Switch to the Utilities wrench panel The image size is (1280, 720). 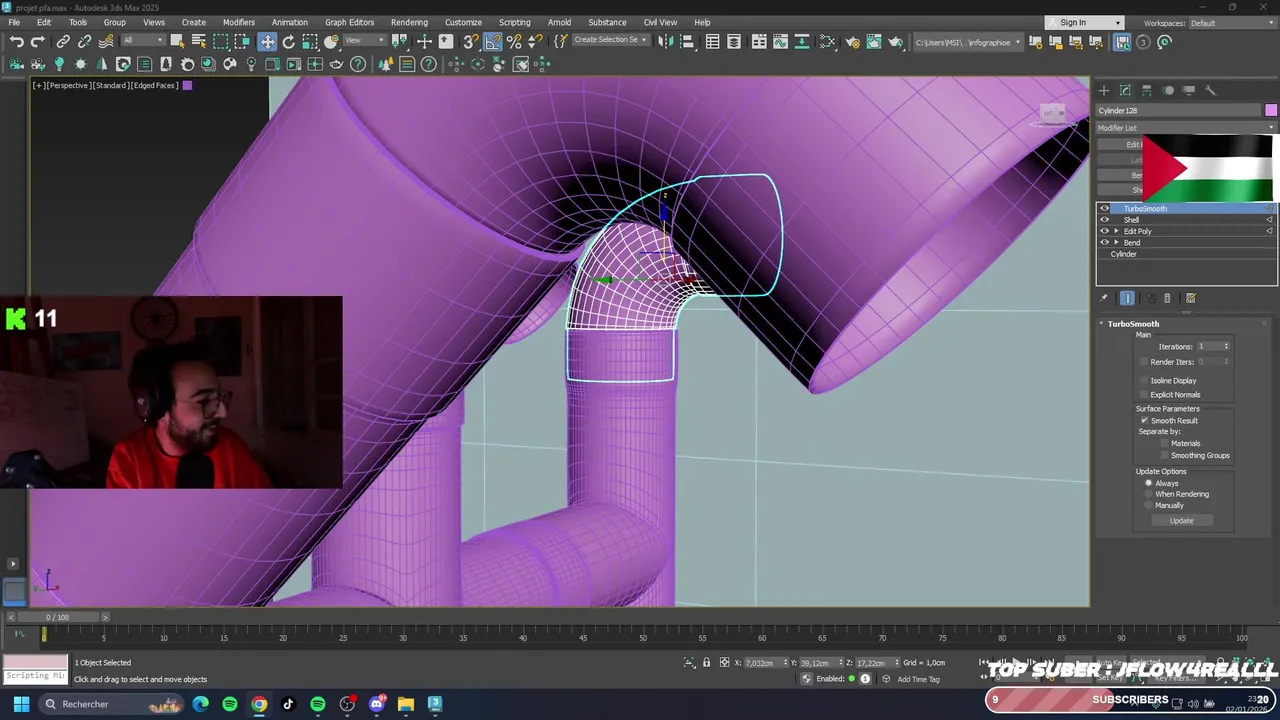(1210, 90)
